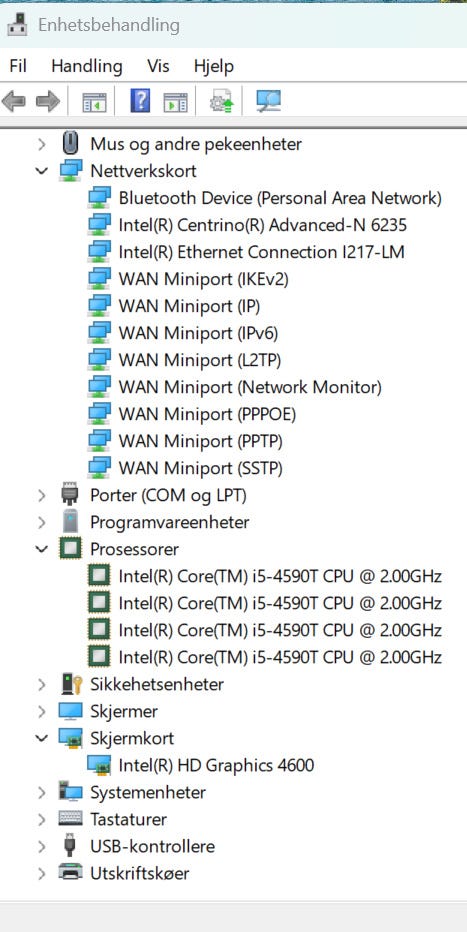Click the Scan for hardware changes icon
This screenshot has height=932, width=467.
pyautogui.click(x=269, y=102)
